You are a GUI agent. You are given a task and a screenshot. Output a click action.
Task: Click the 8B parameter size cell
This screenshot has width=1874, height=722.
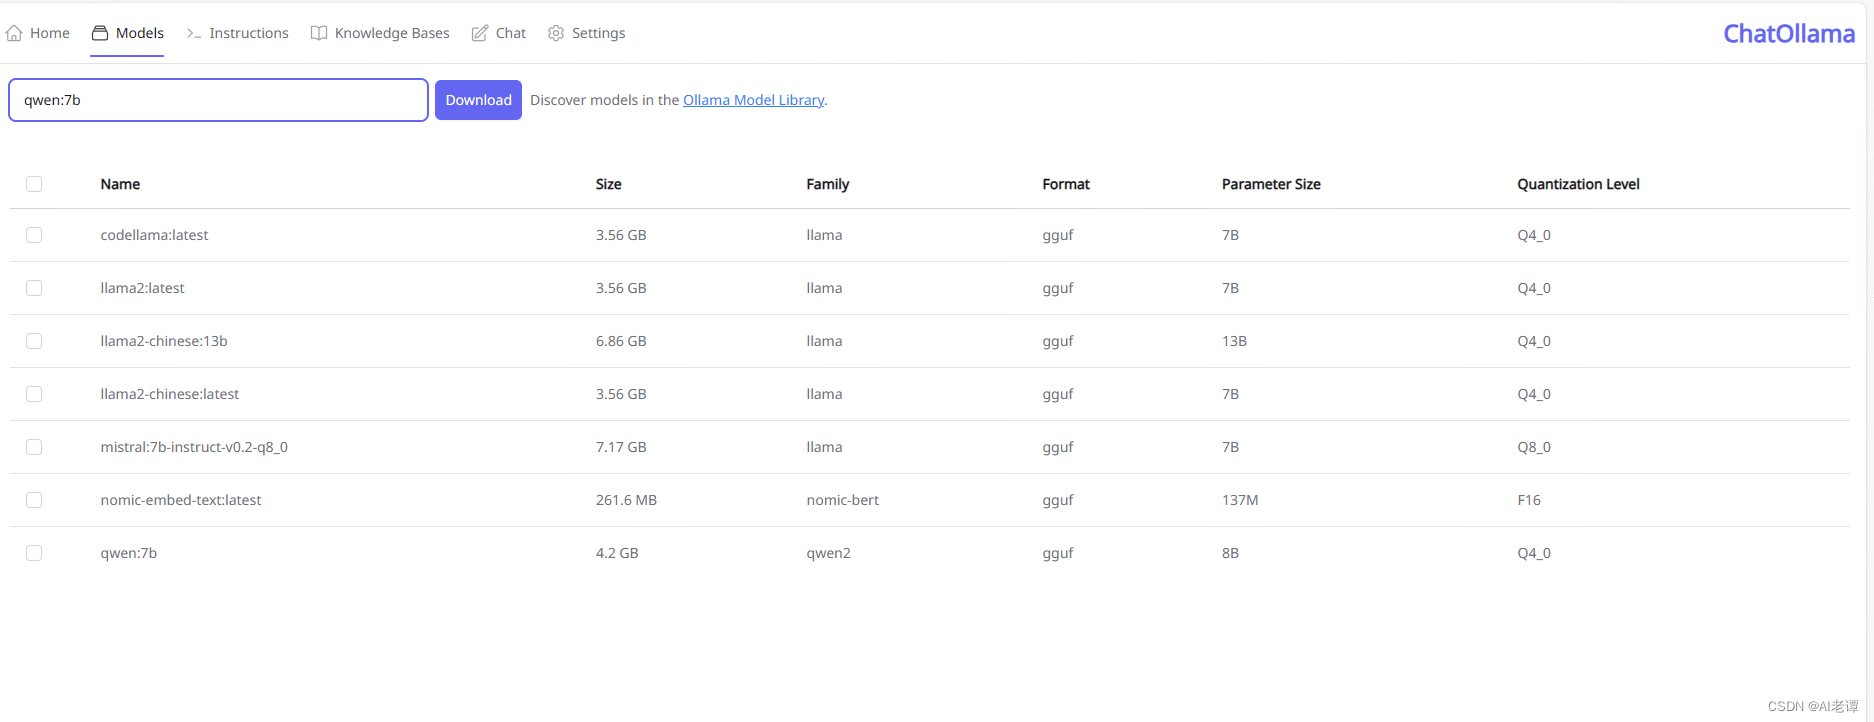tap(1230, 553)
